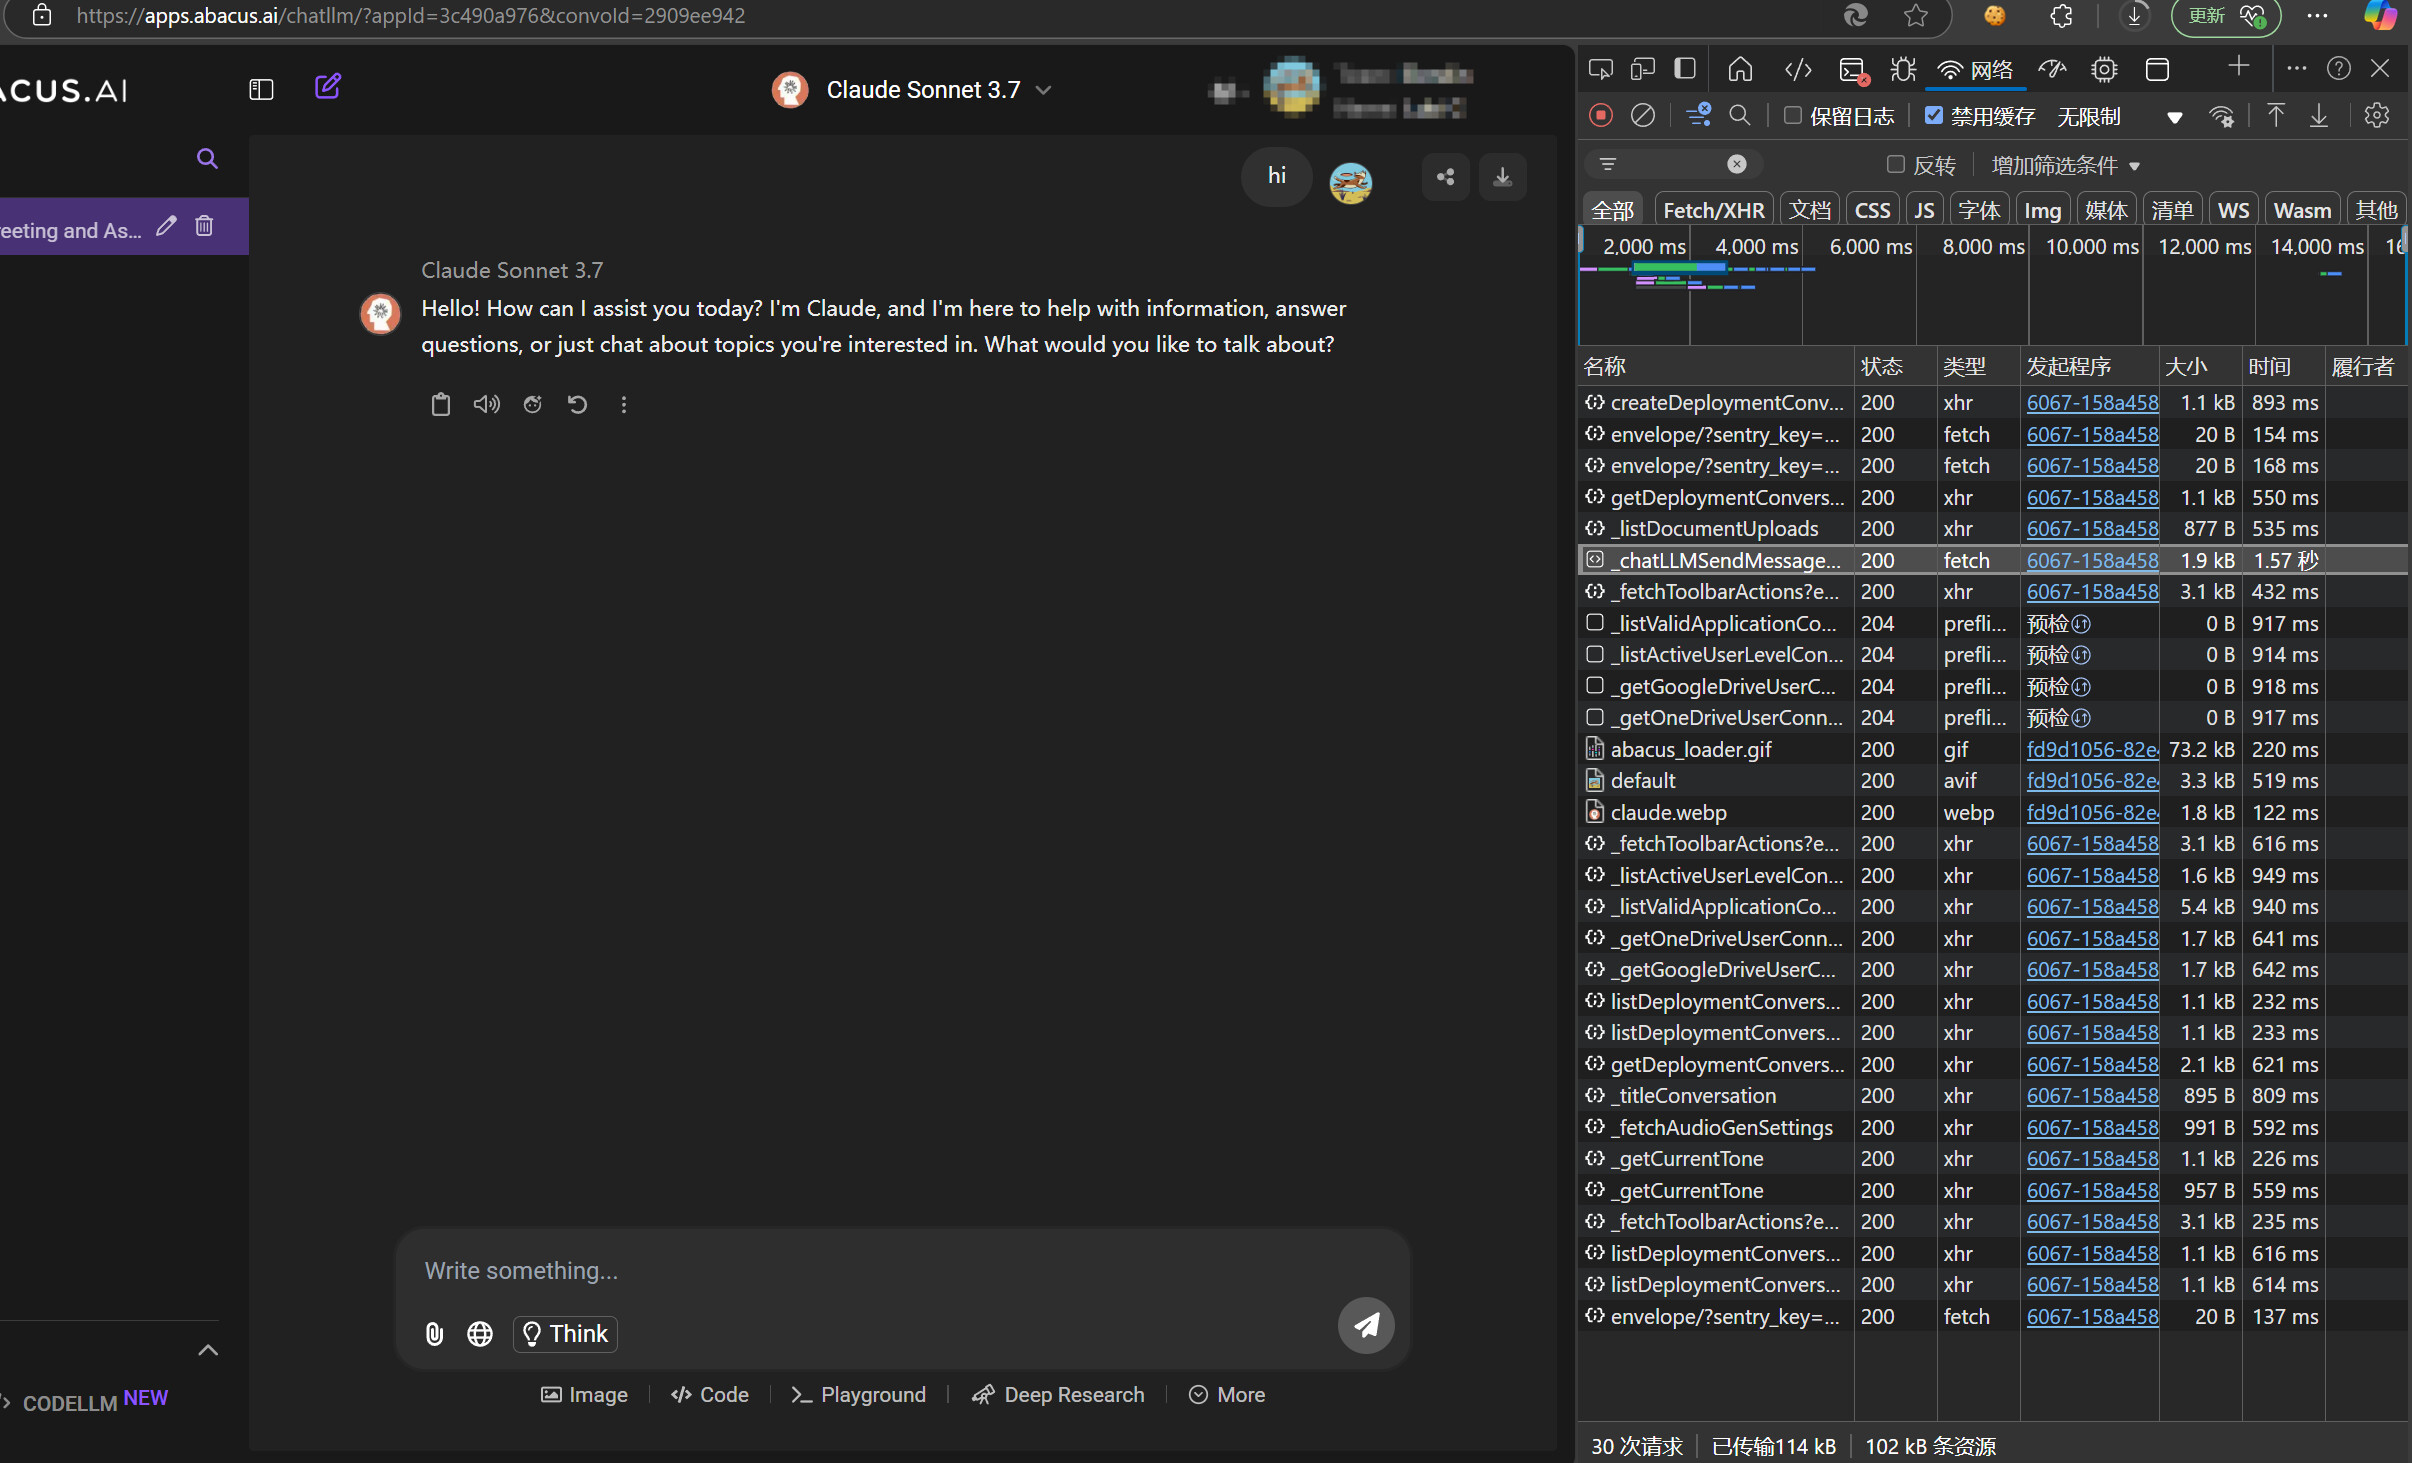Uncheck the 禁用缓存 checkbox
The width and height of the screenshot is (2412, 1463).
click(1934, 116)
